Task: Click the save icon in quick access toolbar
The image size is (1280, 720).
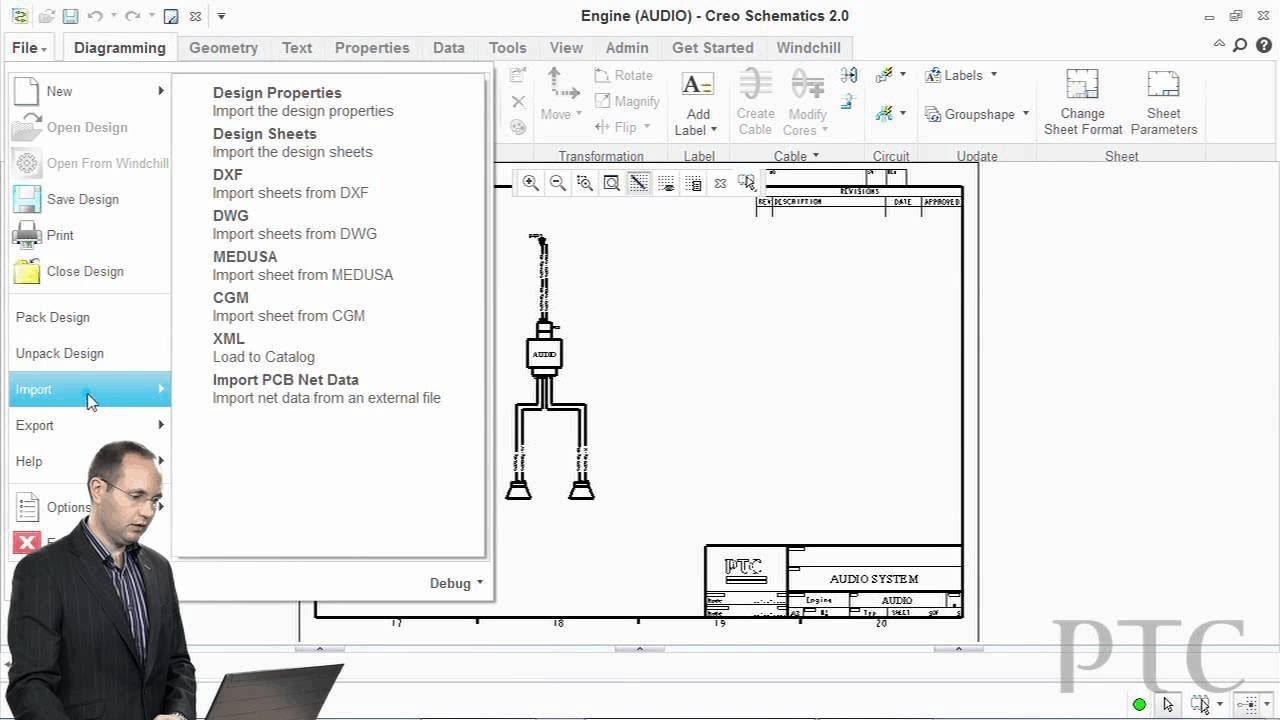Action: (70, 16)
